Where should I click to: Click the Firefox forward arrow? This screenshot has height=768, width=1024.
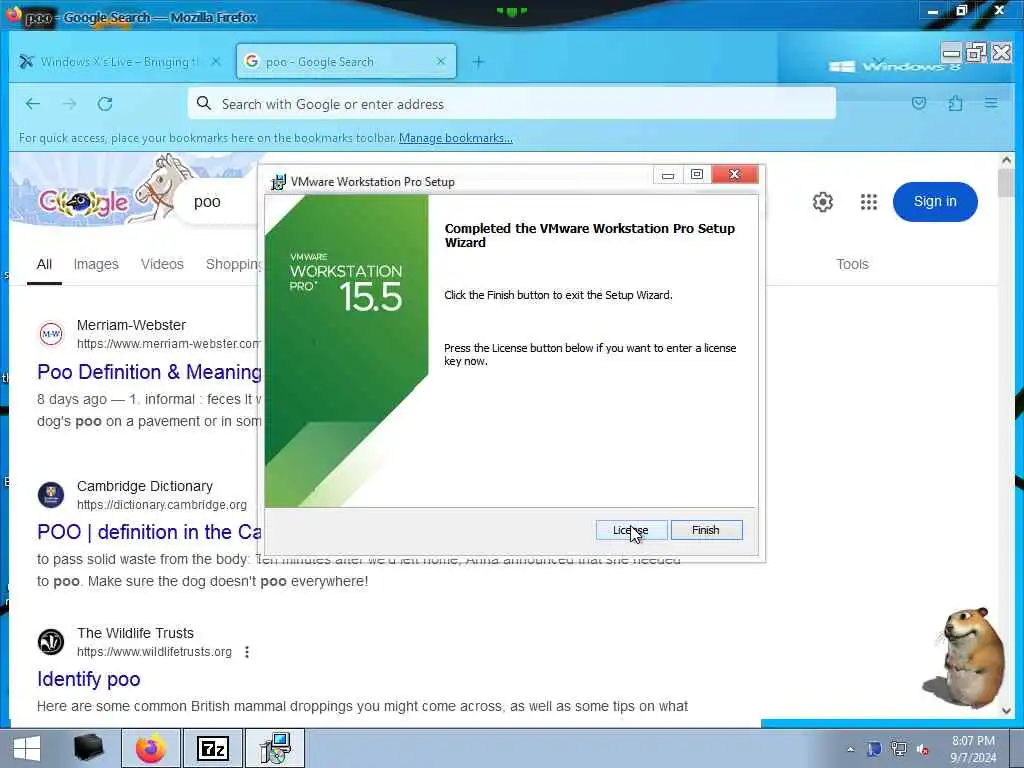69,103
